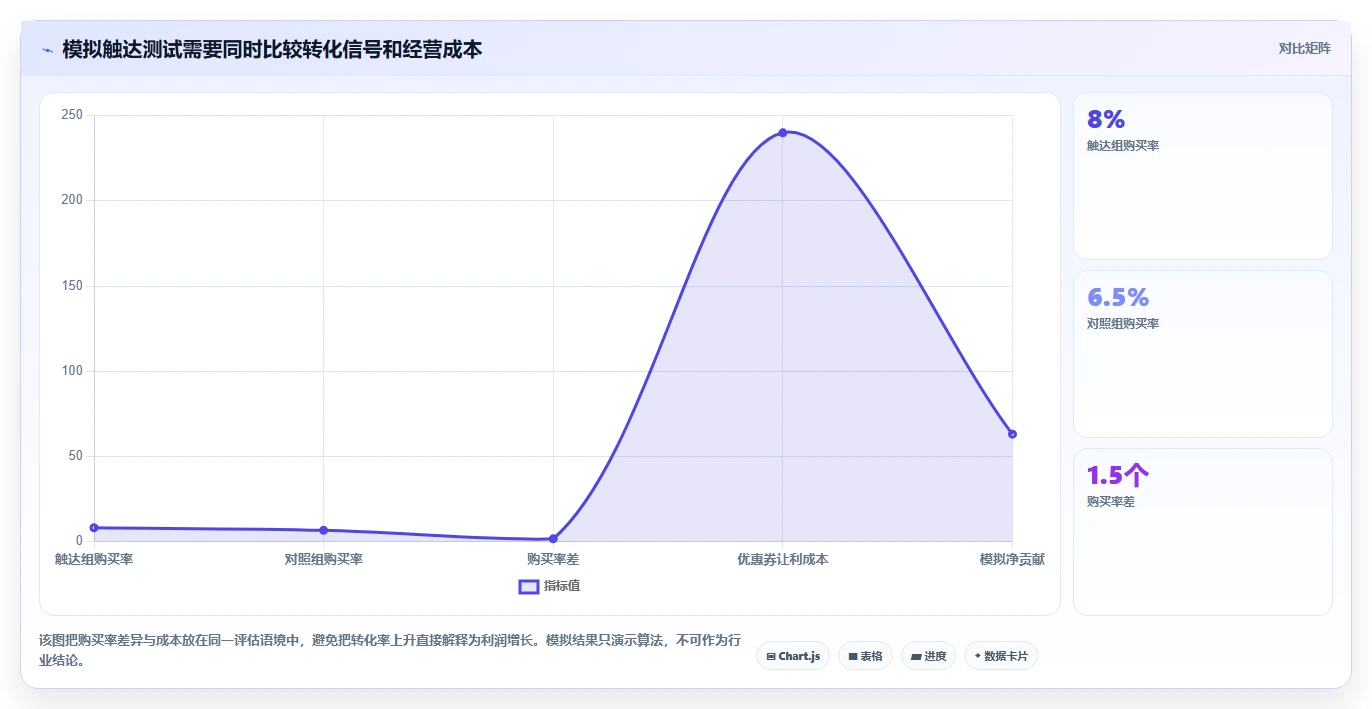Click the 对照组购买率 x-axis label

pos(323,560)
